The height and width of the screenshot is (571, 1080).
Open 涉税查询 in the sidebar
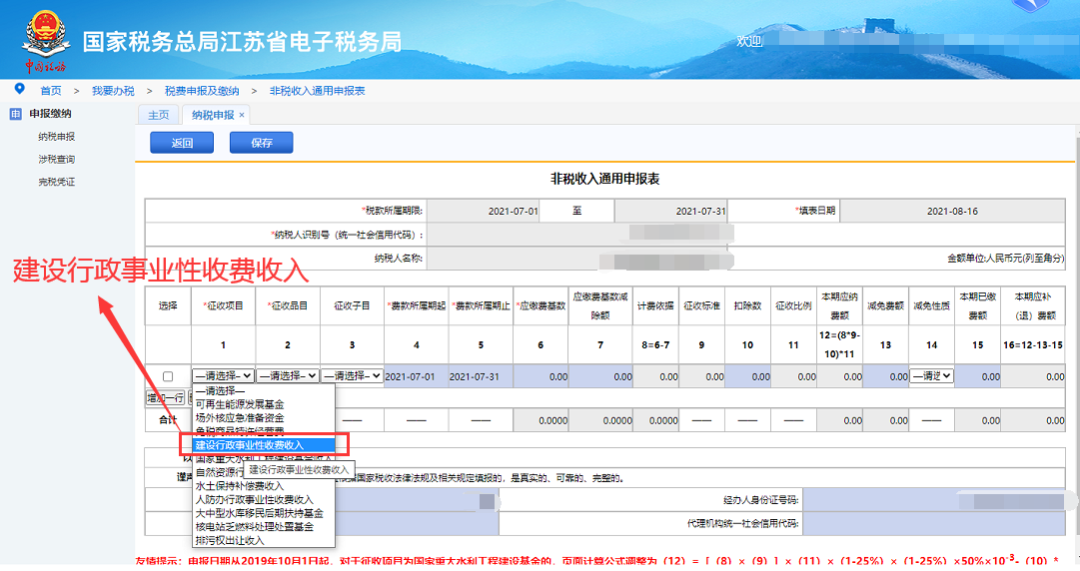point(56,159)
